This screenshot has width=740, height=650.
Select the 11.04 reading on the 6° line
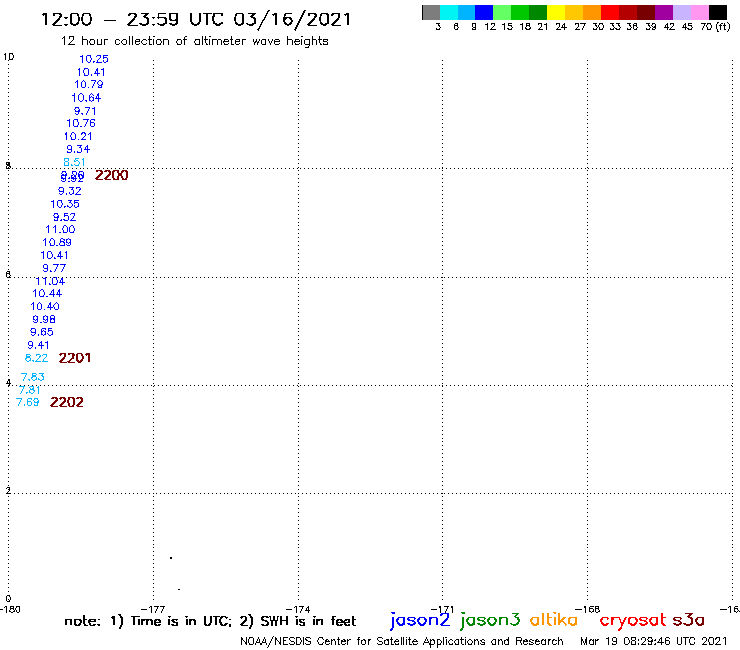50,281
